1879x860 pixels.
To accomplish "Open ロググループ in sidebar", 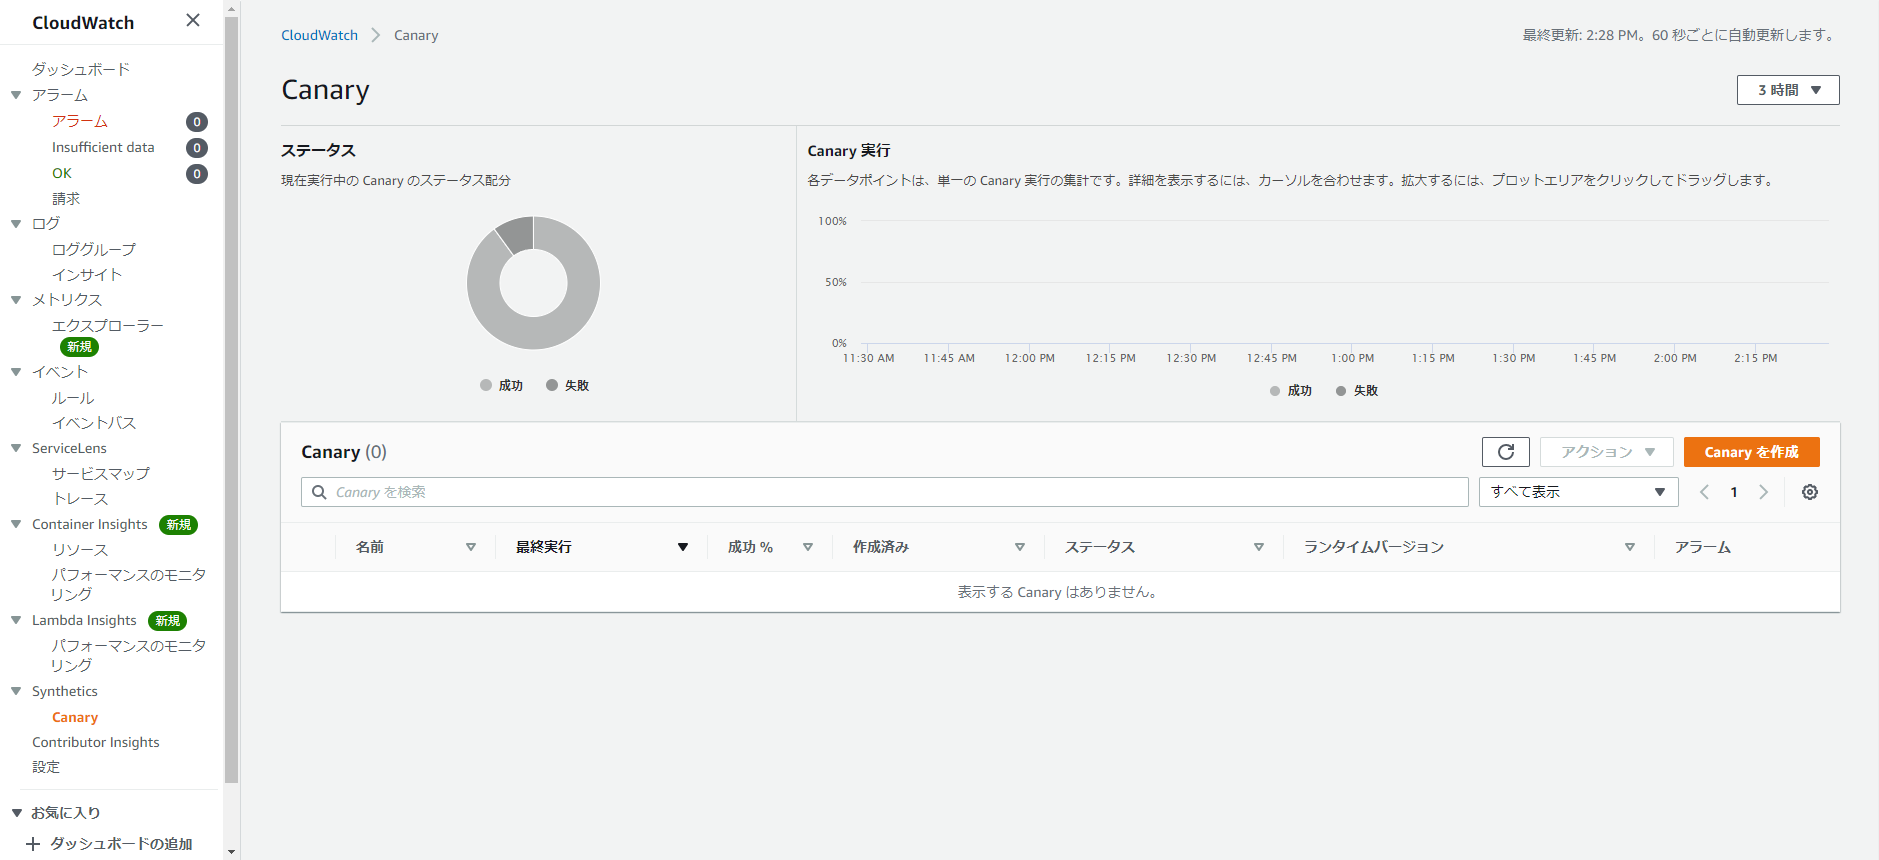I will point(94,249).
